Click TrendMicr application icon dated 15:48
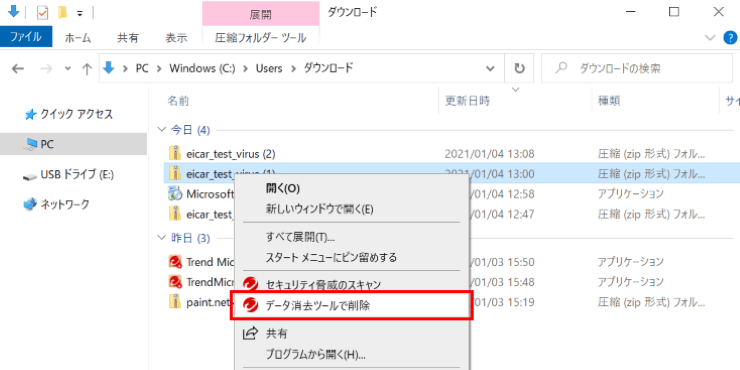Screen dimensions: 740x370 pyautogui.click(x=175, y=282)
